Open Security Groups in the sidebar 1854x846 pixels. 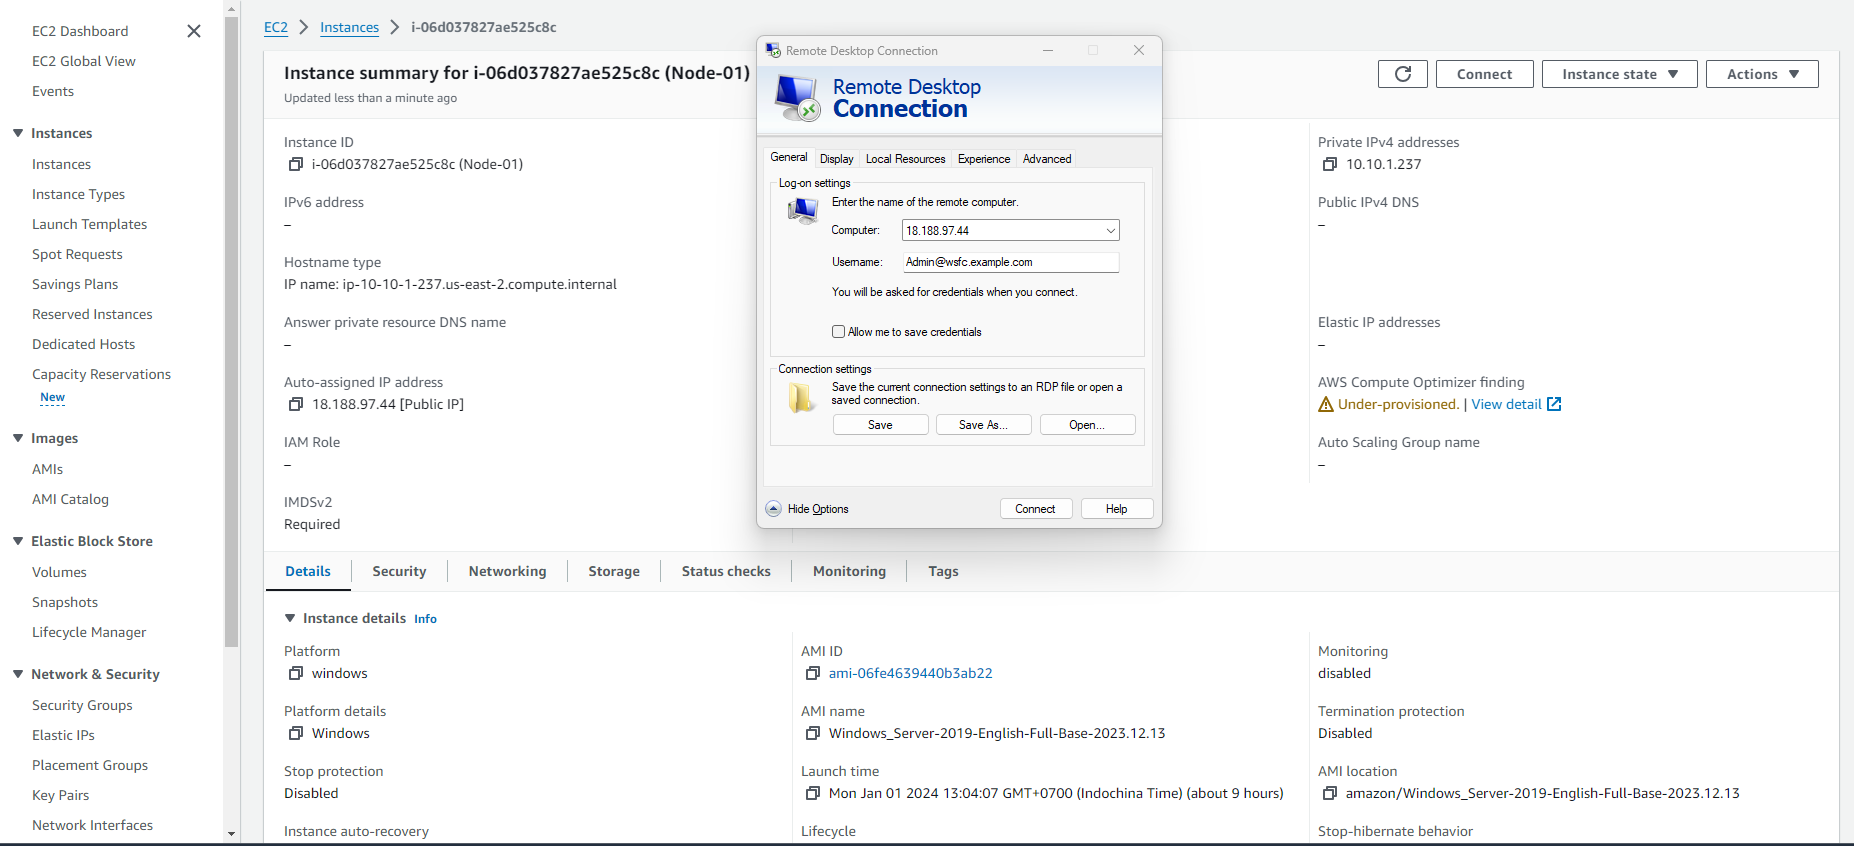(x=82, y=705)
